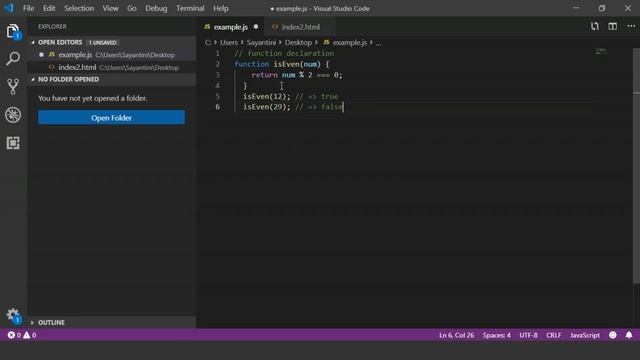Click 'You have not yet opened a folder.' text
The image size is (640, 360).
(x=93, y=98)
